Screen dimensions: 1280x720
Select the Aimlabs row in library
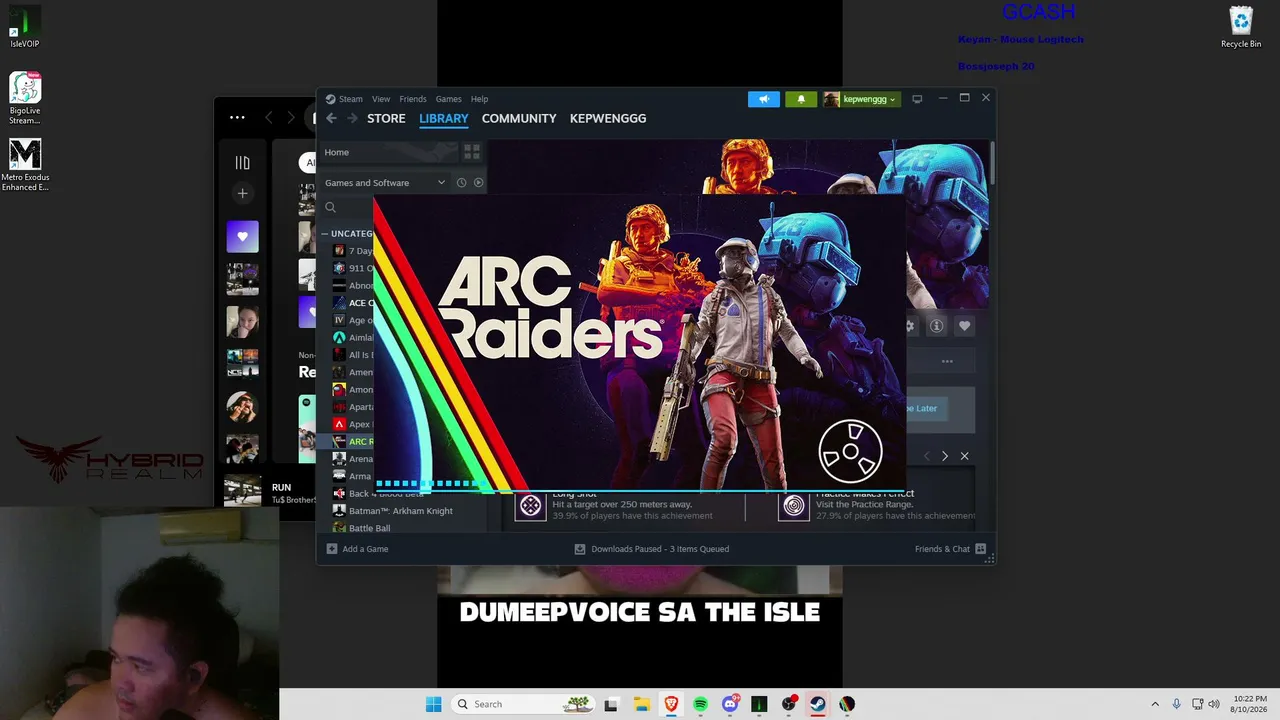(353, 337)
